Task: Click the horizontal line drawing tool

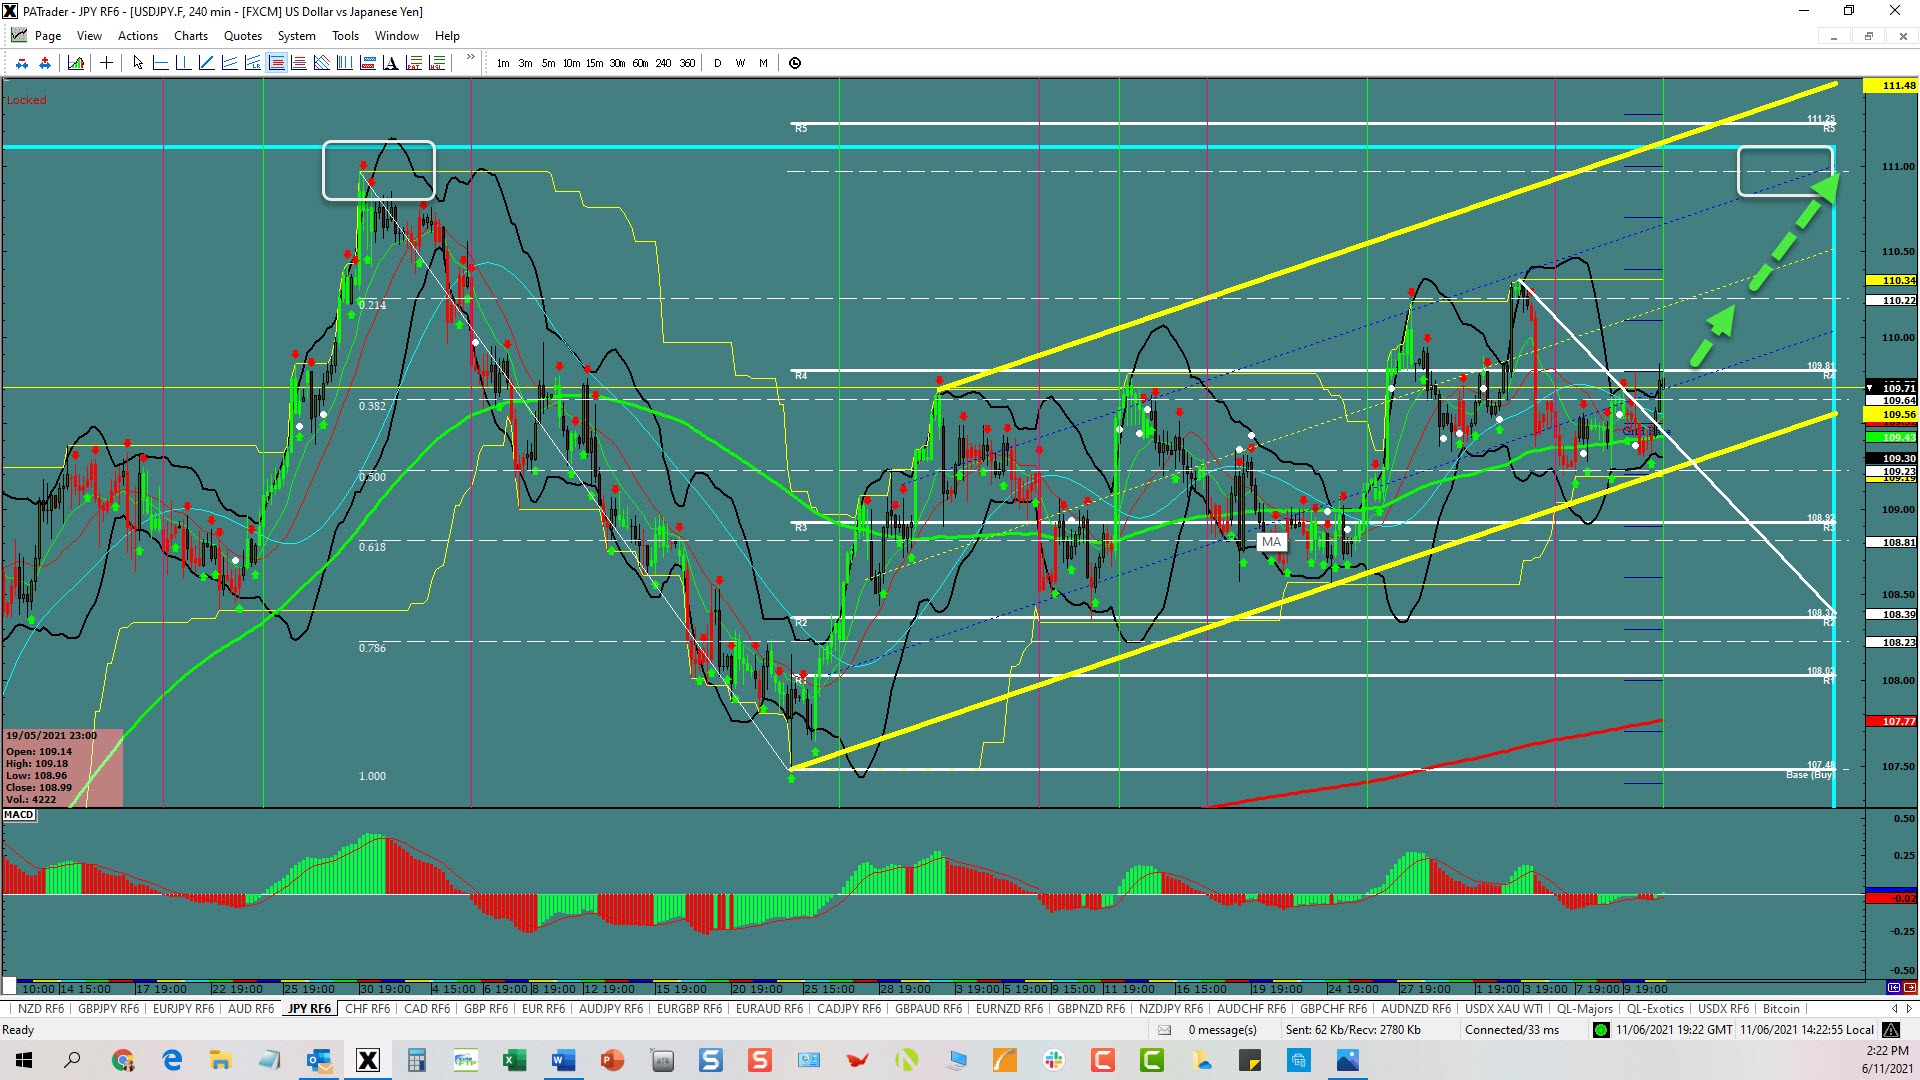Action: 160,63
